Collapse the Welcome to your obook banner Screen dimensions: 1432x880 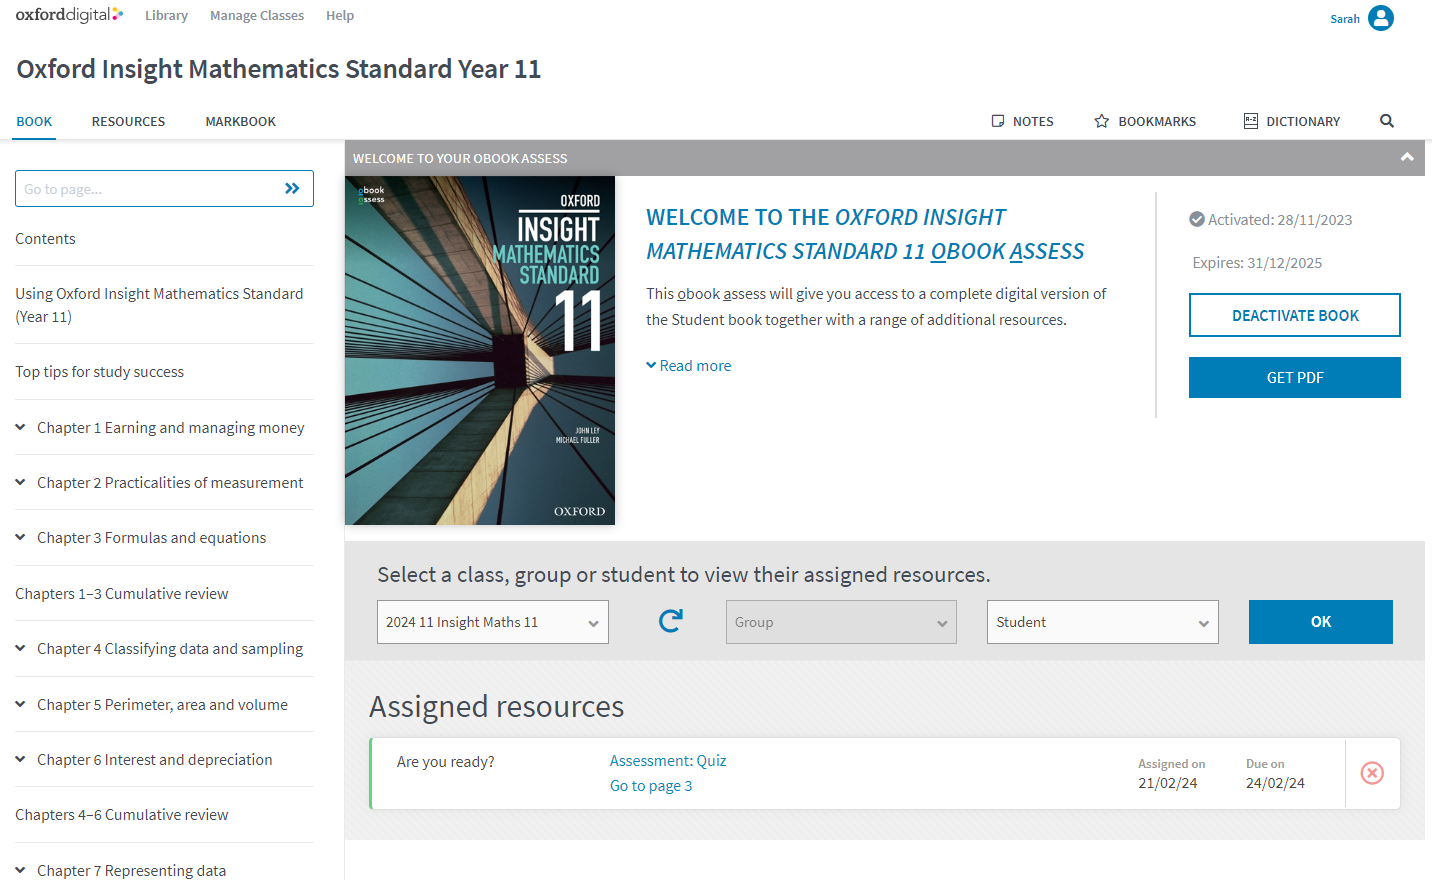click(x=1407, y=157)
